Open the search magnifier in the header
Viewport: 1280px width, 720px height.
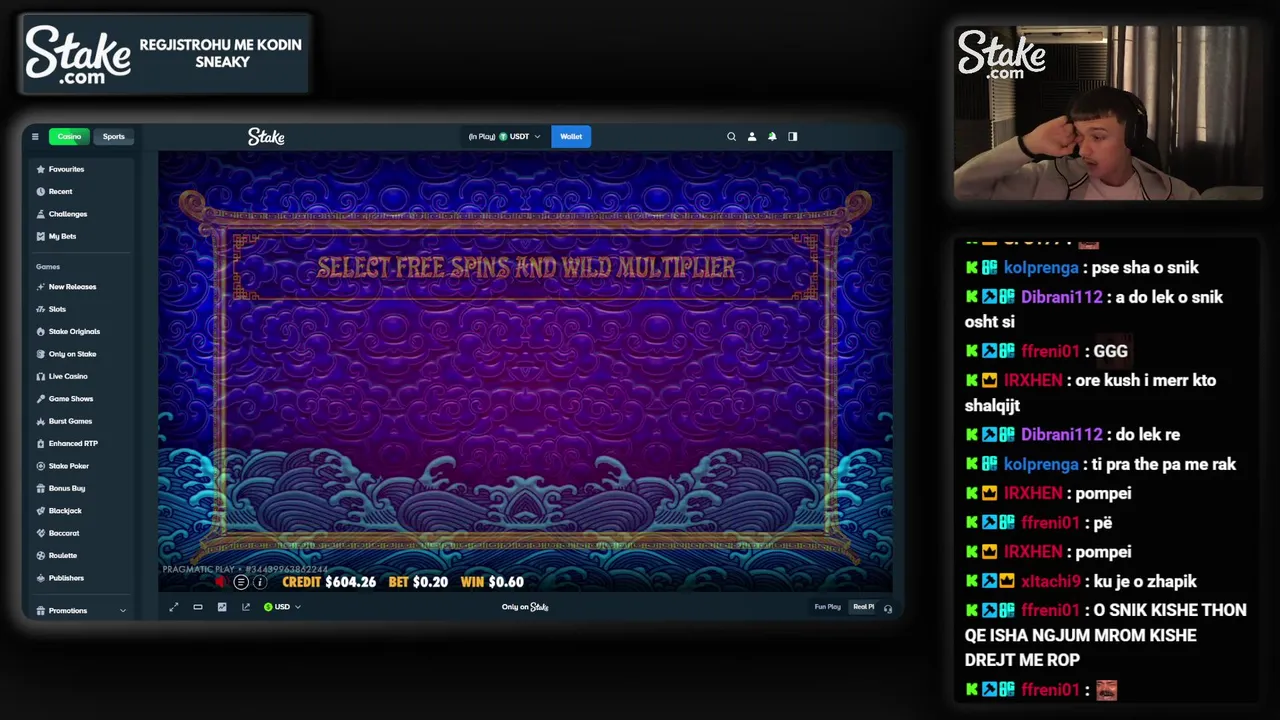(731, 137)
